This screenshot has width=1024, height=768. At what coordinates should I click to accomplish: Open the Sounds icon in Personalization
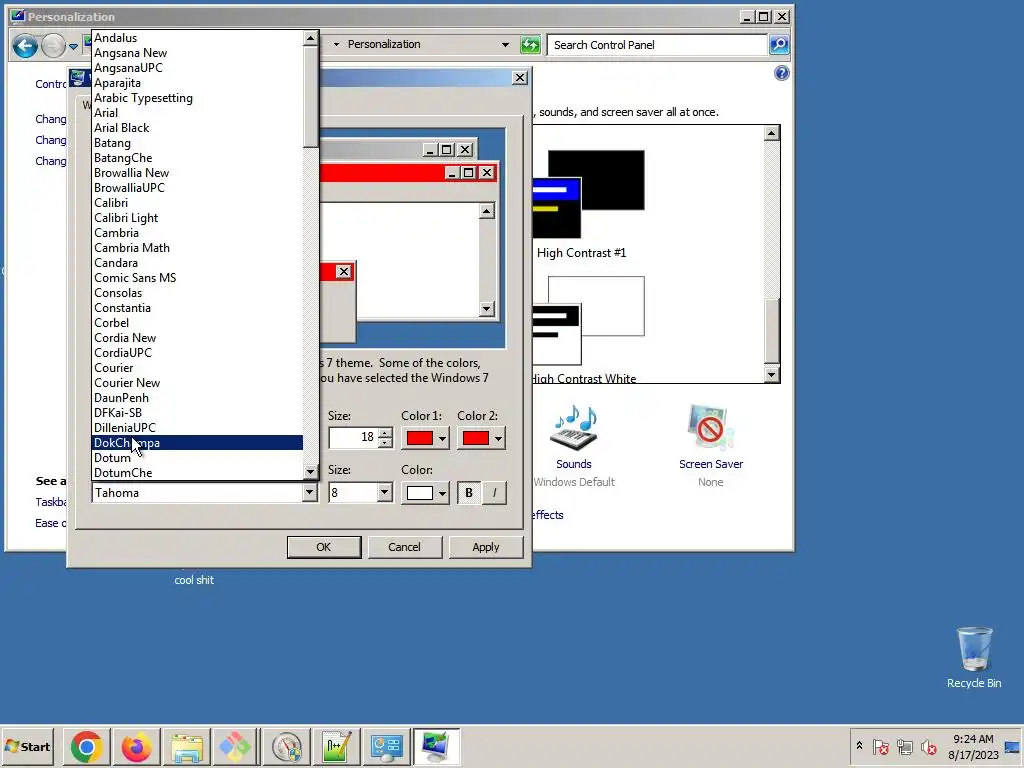[573, 428]
